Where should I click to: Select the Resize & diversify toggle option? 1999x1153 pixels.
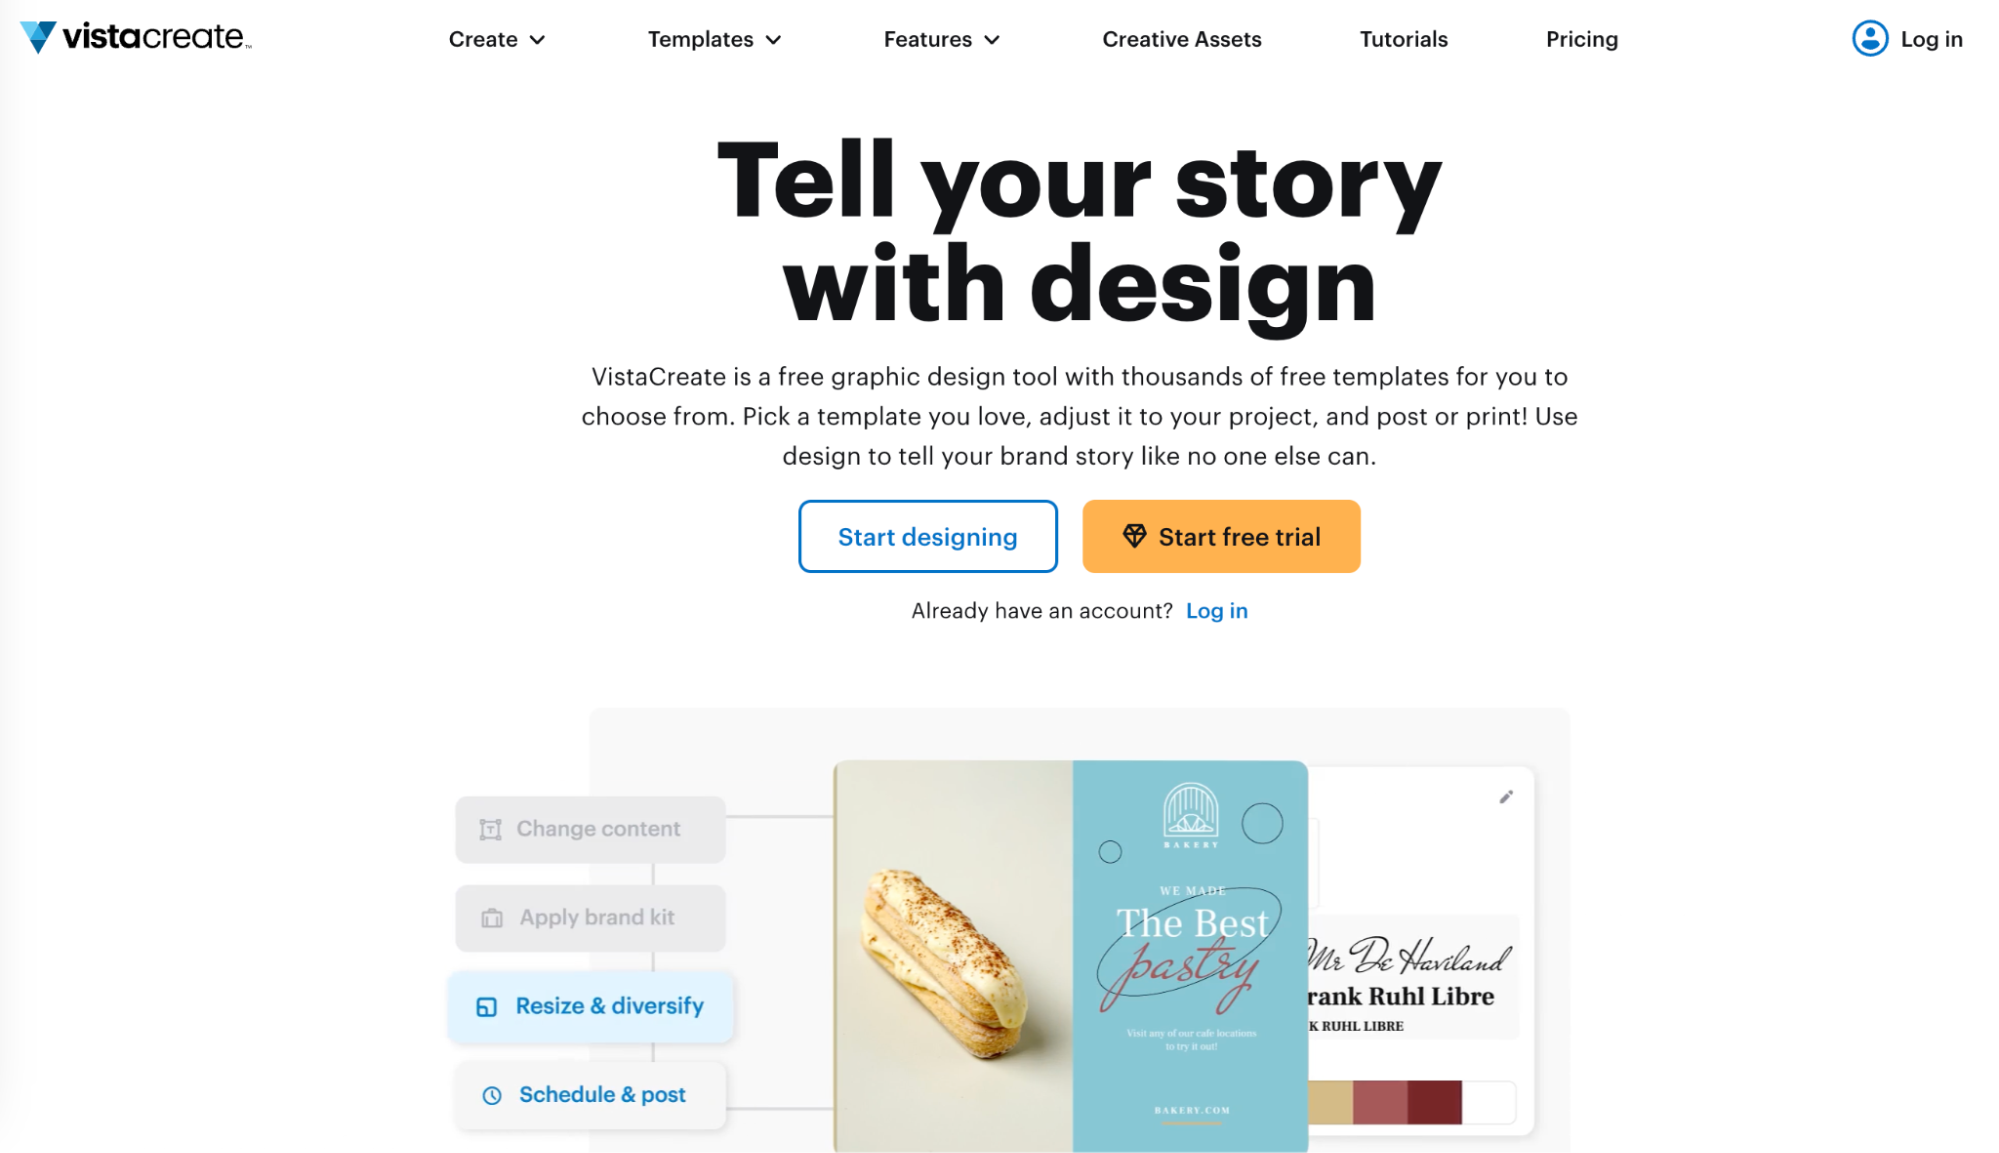click(x=588, y=1006)
